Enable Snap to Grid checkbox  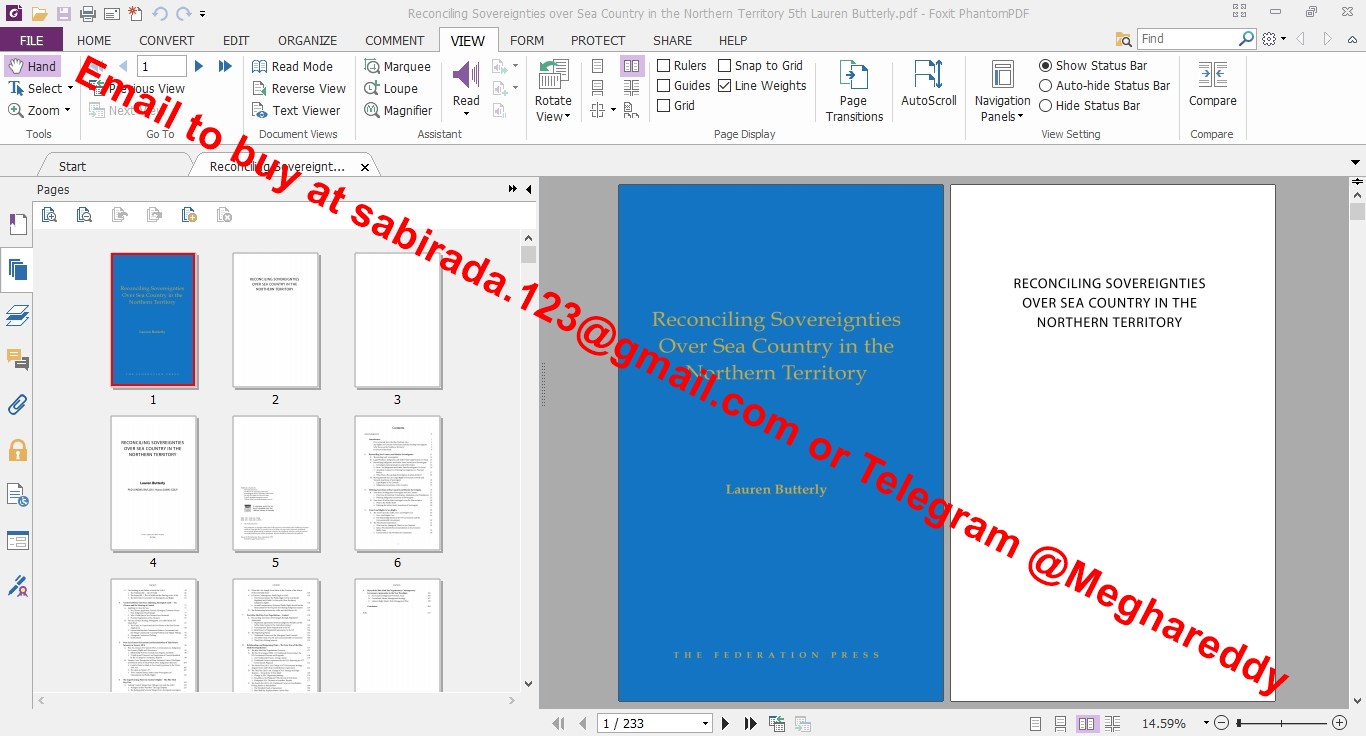point(760,65)
